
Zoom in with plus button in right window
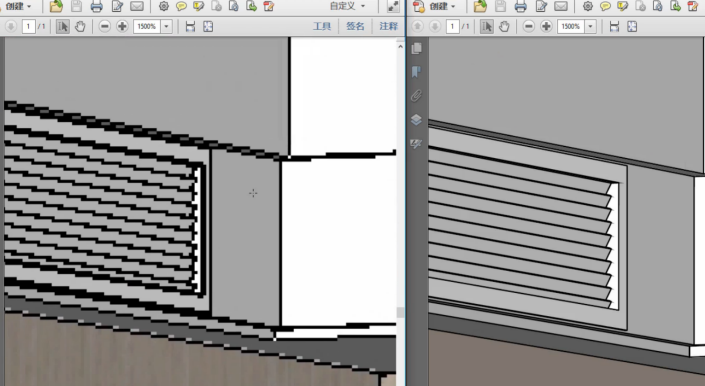pyautogui.click(x=546, y=27)
